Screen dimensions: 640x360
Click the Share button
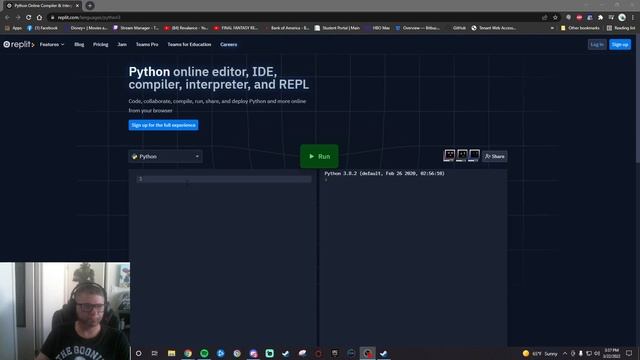click(x=495, y=156)
